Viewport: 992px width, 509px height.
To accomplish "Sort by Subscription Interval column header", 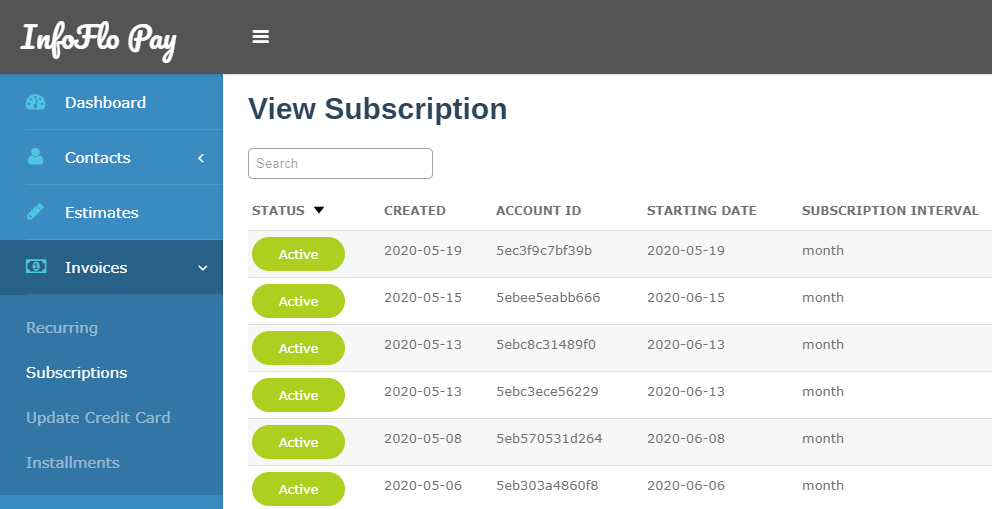I will tap(890, 211).
